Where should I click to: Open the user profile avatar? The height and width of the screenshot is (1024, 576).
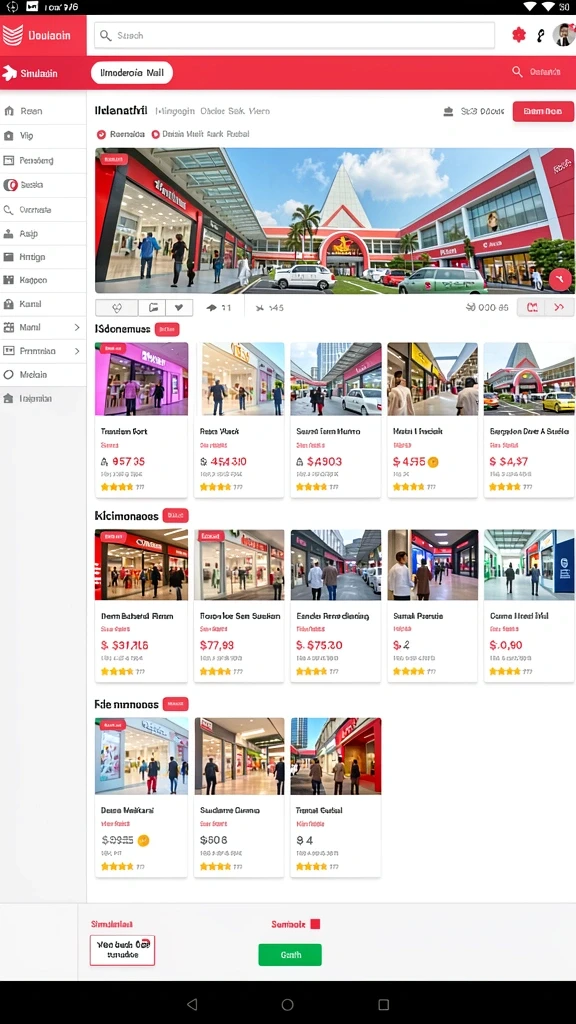(564, 35)
